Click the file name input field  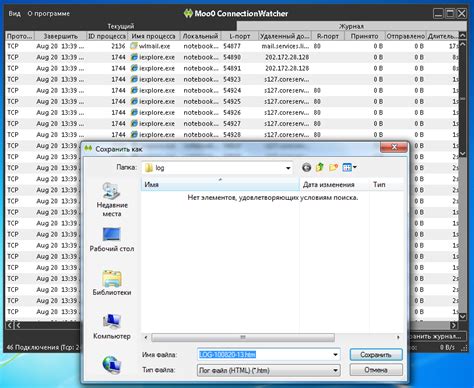tap(264, 354)
